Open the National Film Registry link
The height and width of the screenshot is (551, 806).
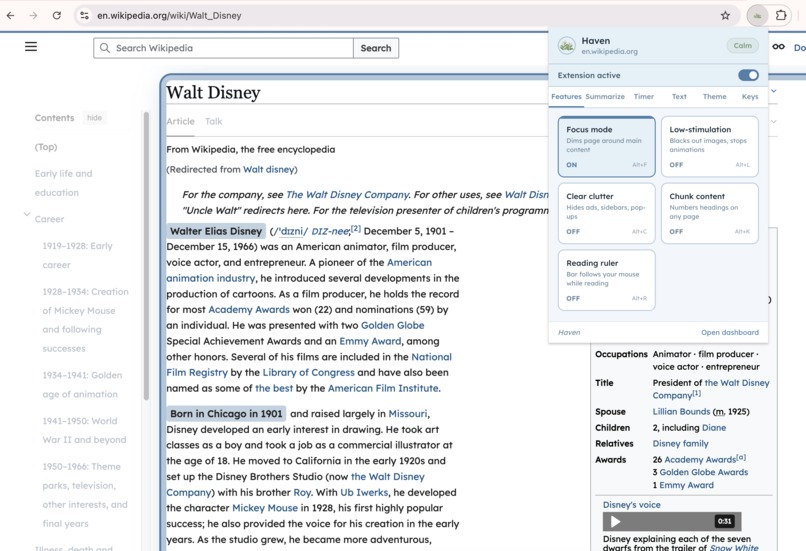(309, 364)
